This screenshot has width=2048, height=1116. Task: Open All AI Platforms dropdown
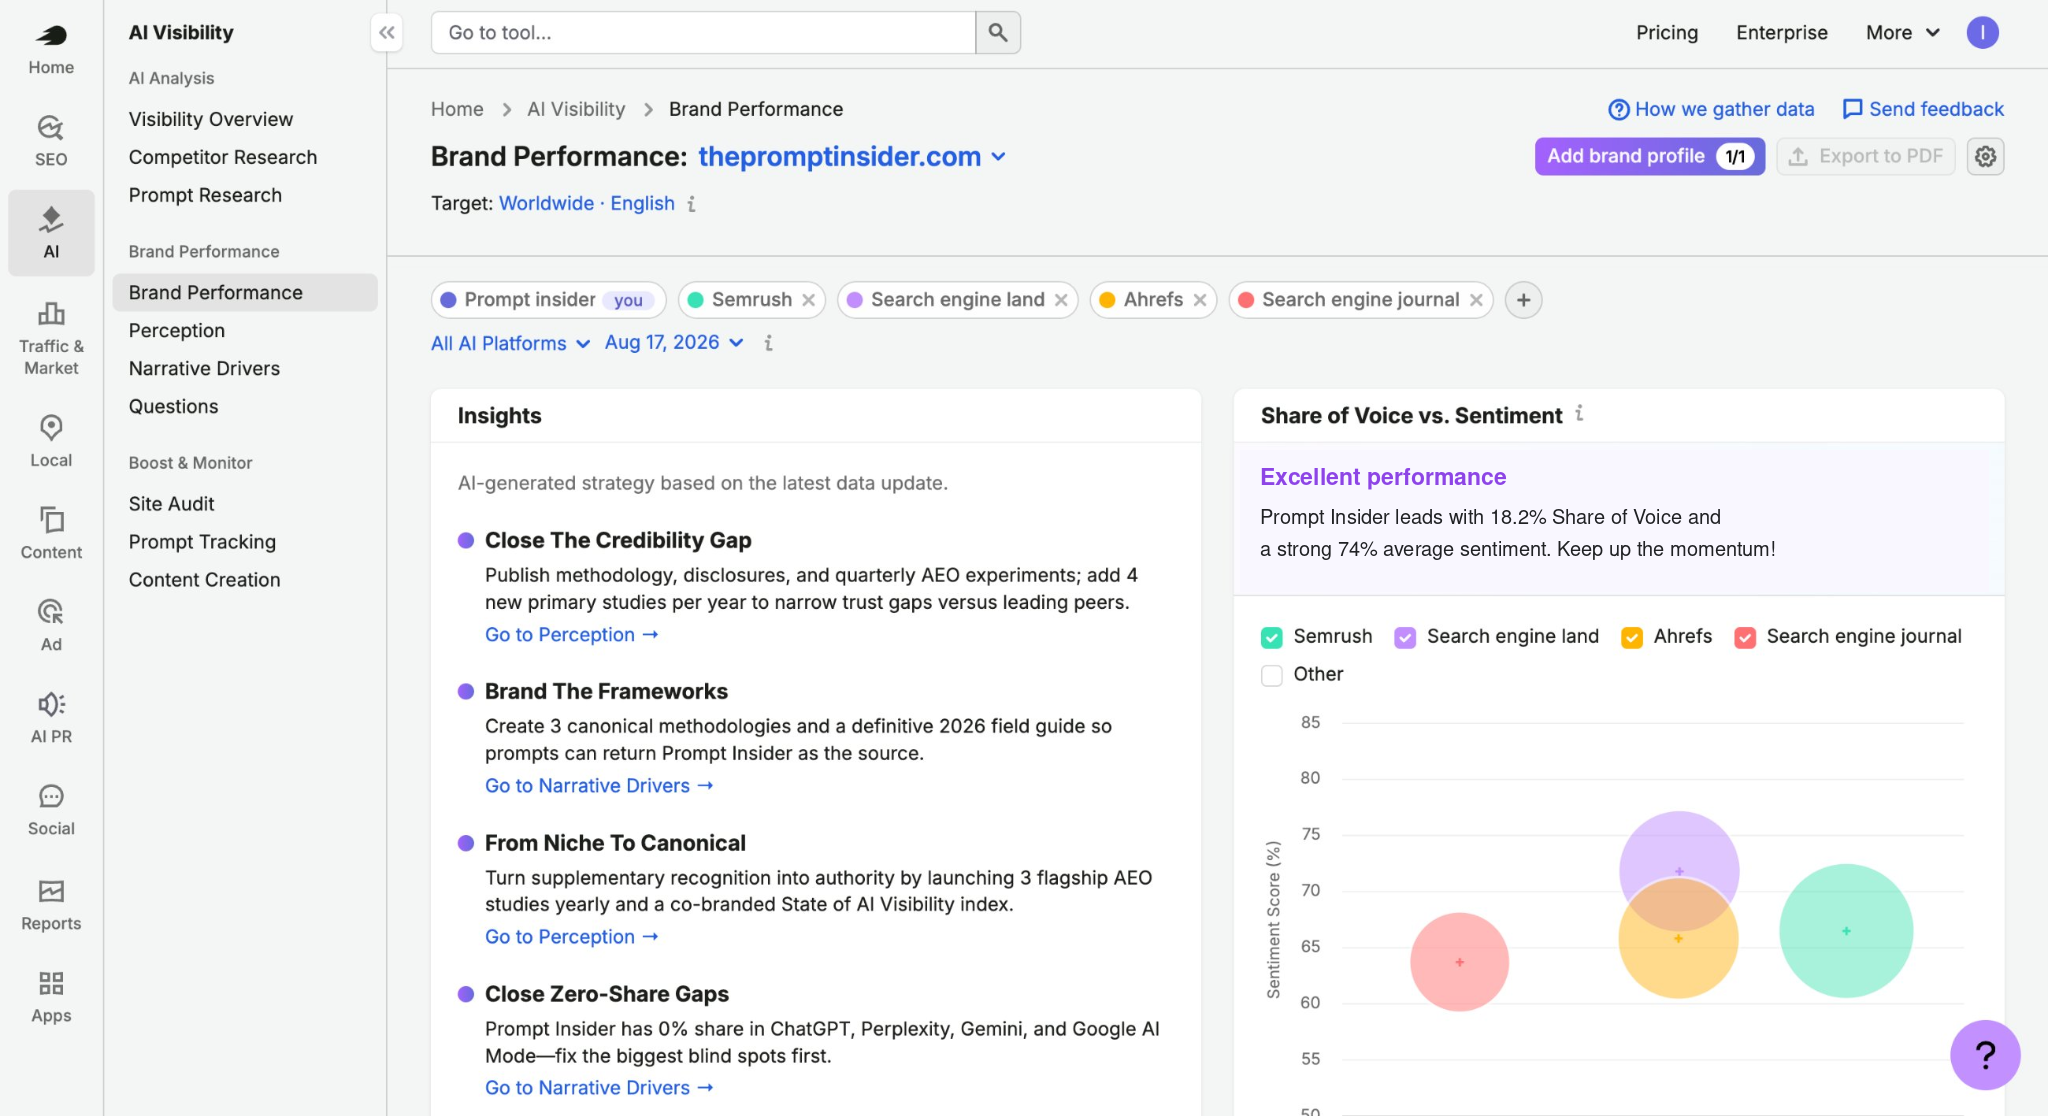point(510,343)
